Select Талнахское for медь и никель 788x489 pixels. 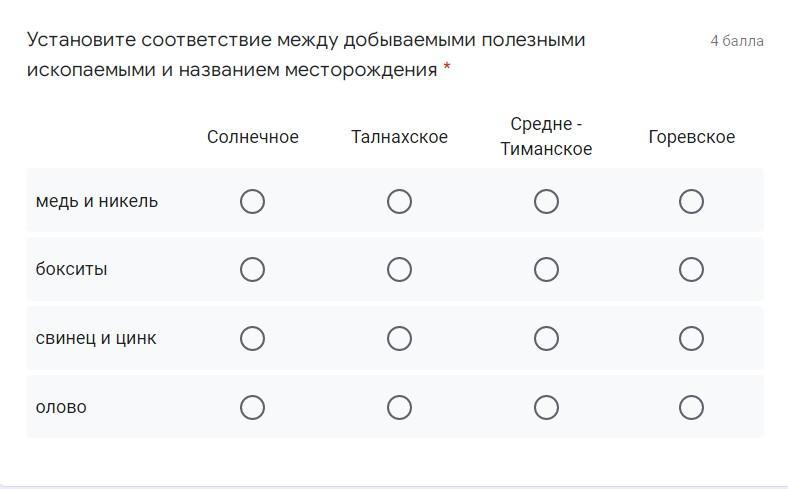[x=399, y=202]
